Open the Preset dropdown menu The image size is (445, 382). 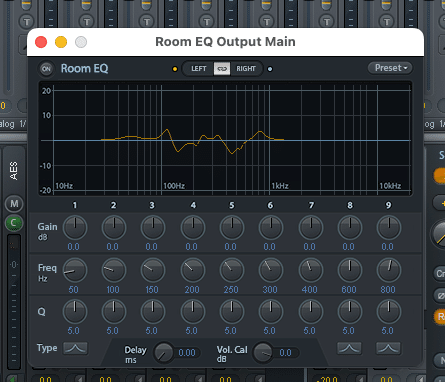coord(390,68)
